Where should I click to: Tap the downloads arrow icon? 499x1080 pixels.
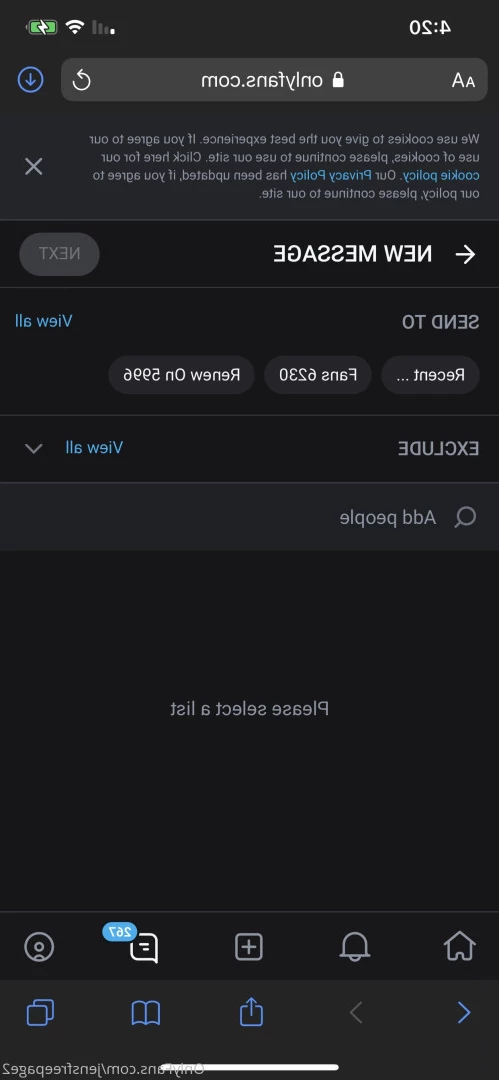[30, 80]
